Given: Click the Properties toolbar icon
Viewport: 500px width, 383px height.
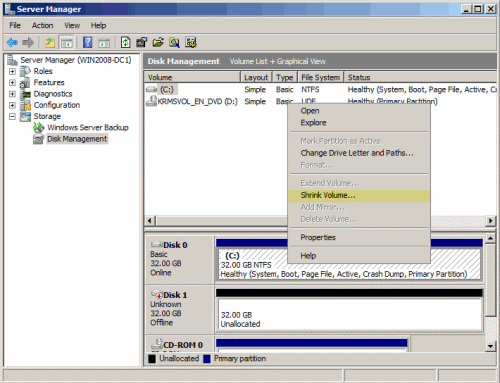Looking at the screenshot, I should pyautogui.click(x=142, y=42).
